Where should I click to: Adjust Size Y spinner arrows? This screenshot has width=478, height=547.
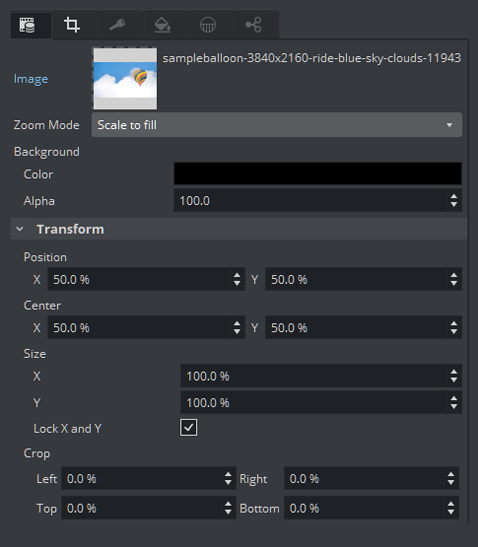[454, 403]
